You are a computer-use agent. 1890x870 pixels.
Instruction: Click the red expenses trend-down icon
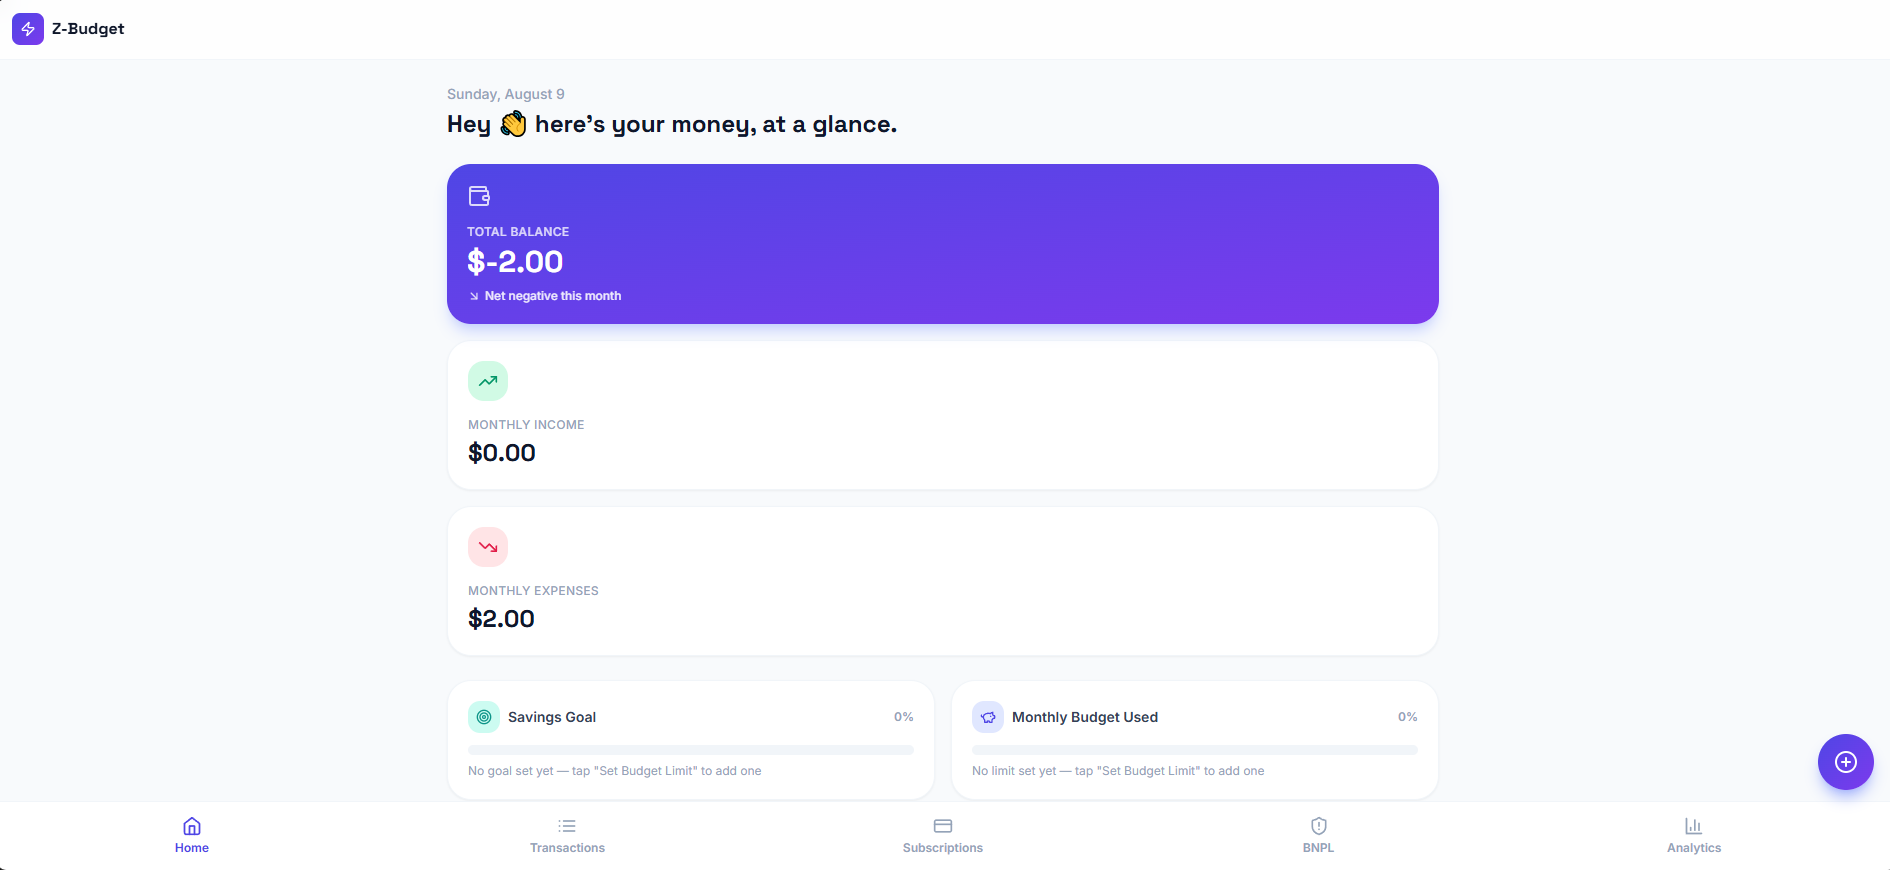[x=488, y=547]
